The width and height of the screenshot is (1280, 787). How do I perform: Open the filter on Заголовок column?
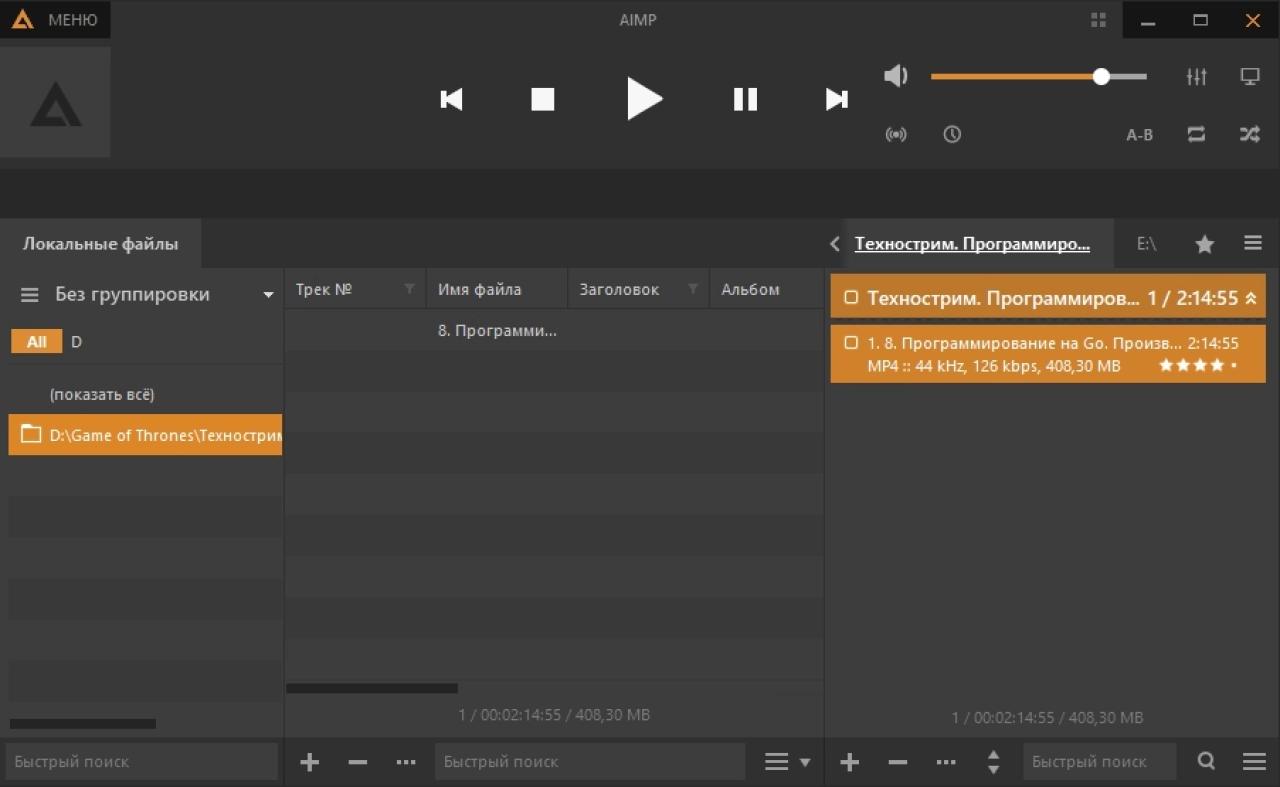coord(692,290)
